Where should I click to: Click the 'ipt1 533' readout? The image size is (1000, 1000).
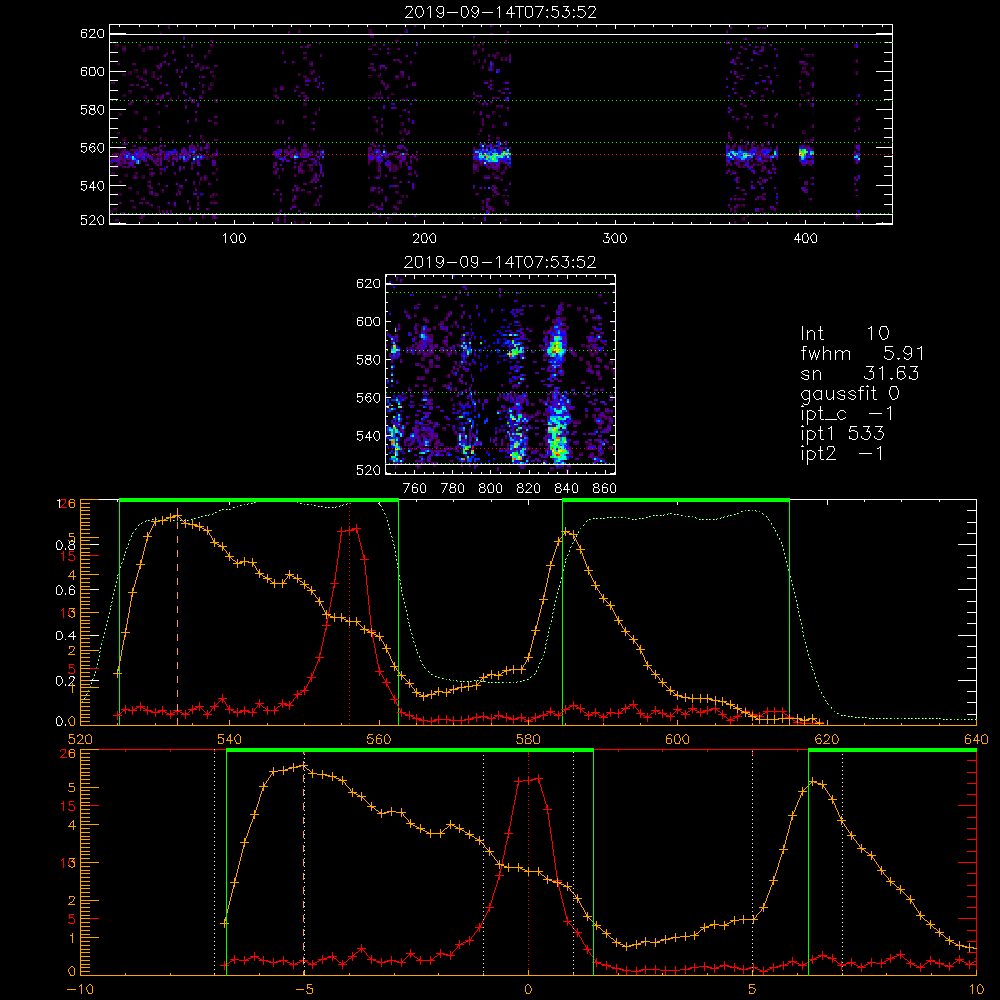(842, 434)
